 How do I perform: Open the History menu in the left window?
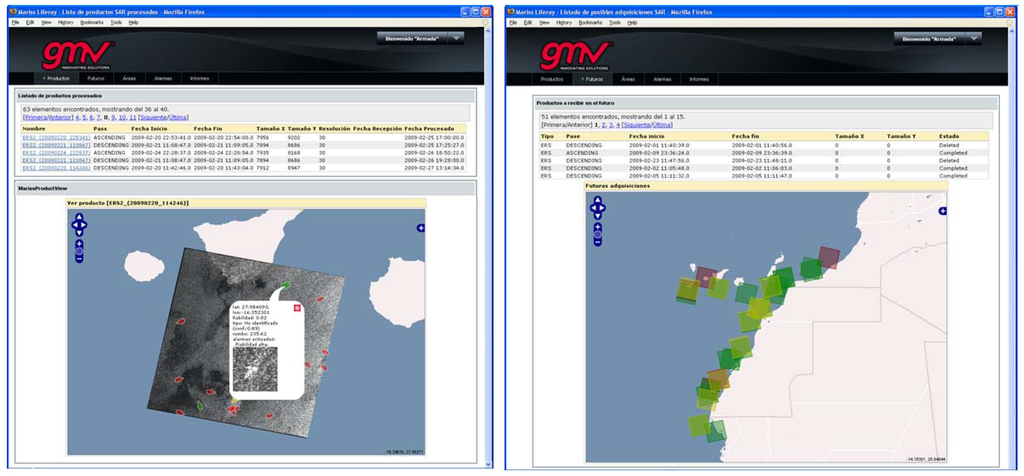(x=65, y=22)
